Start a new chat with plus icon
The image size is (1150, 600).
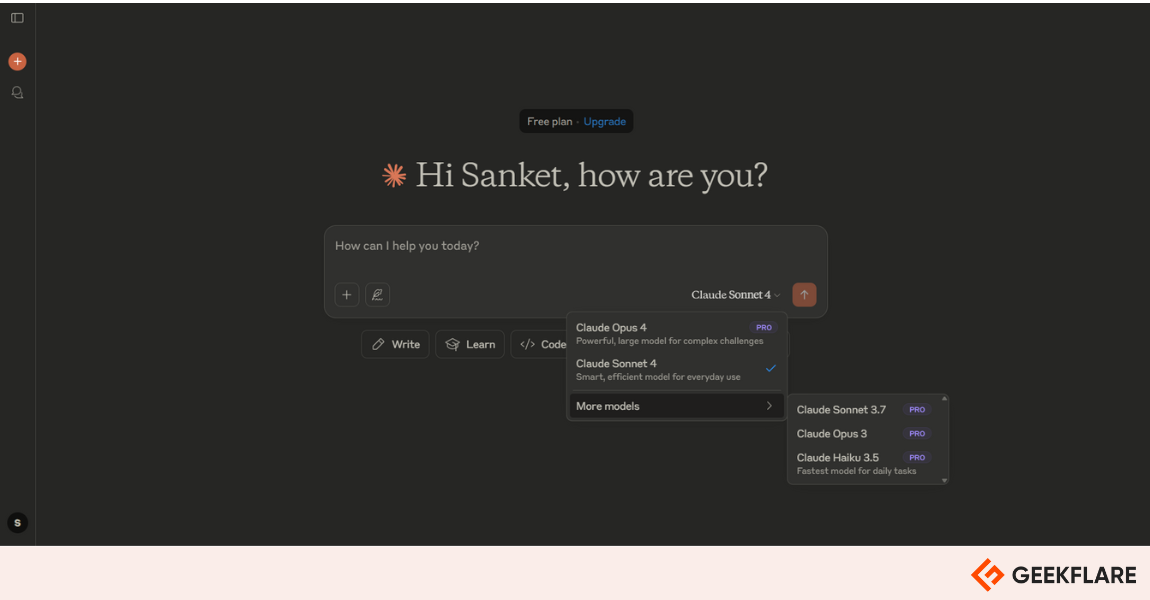tap(18, 62)
